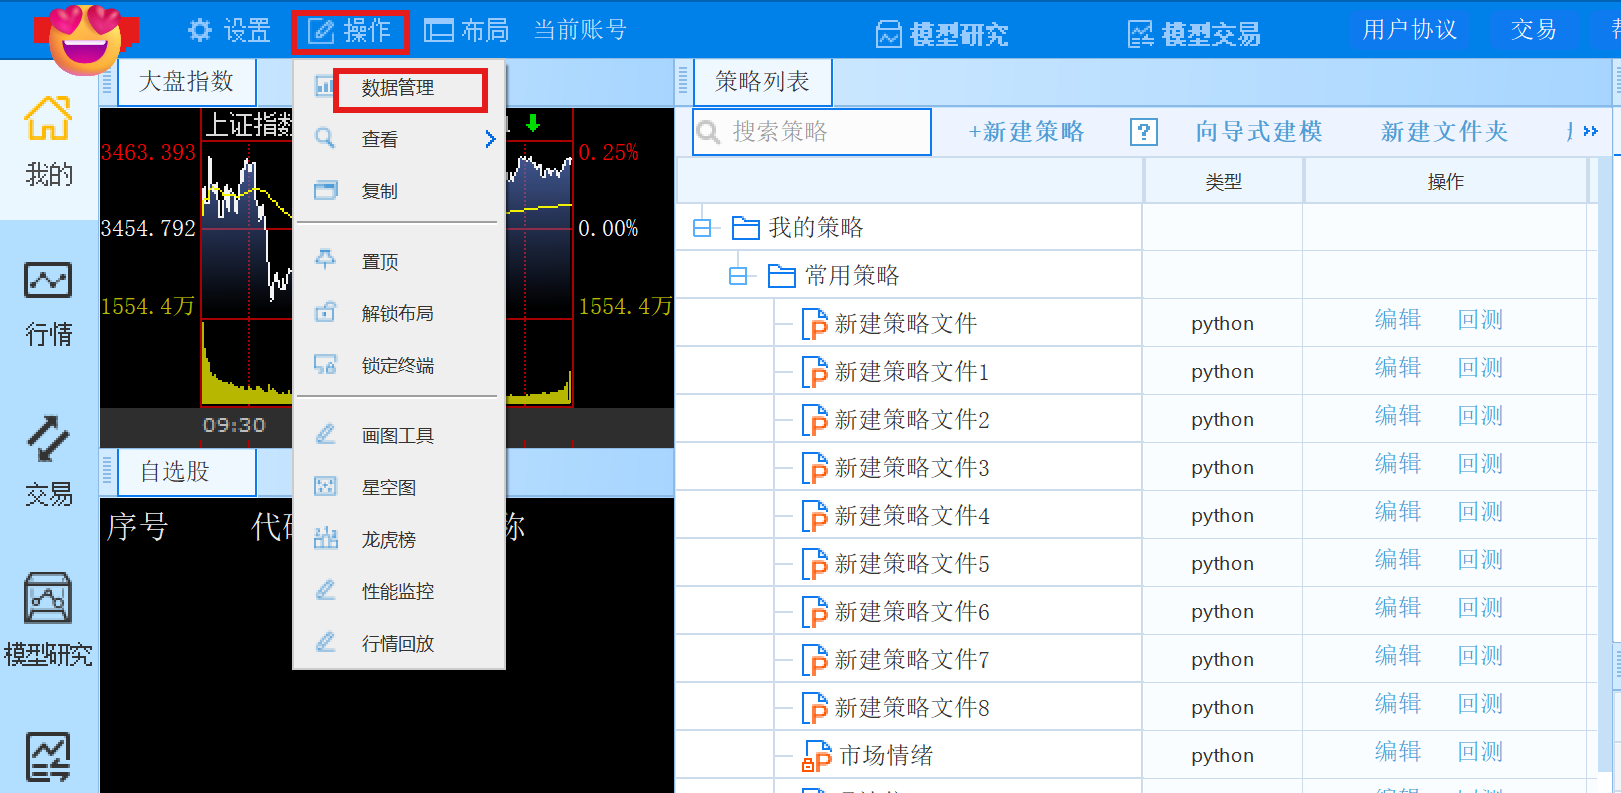Choose 龙虎榜 in the dropdown menu

(388, 540)
